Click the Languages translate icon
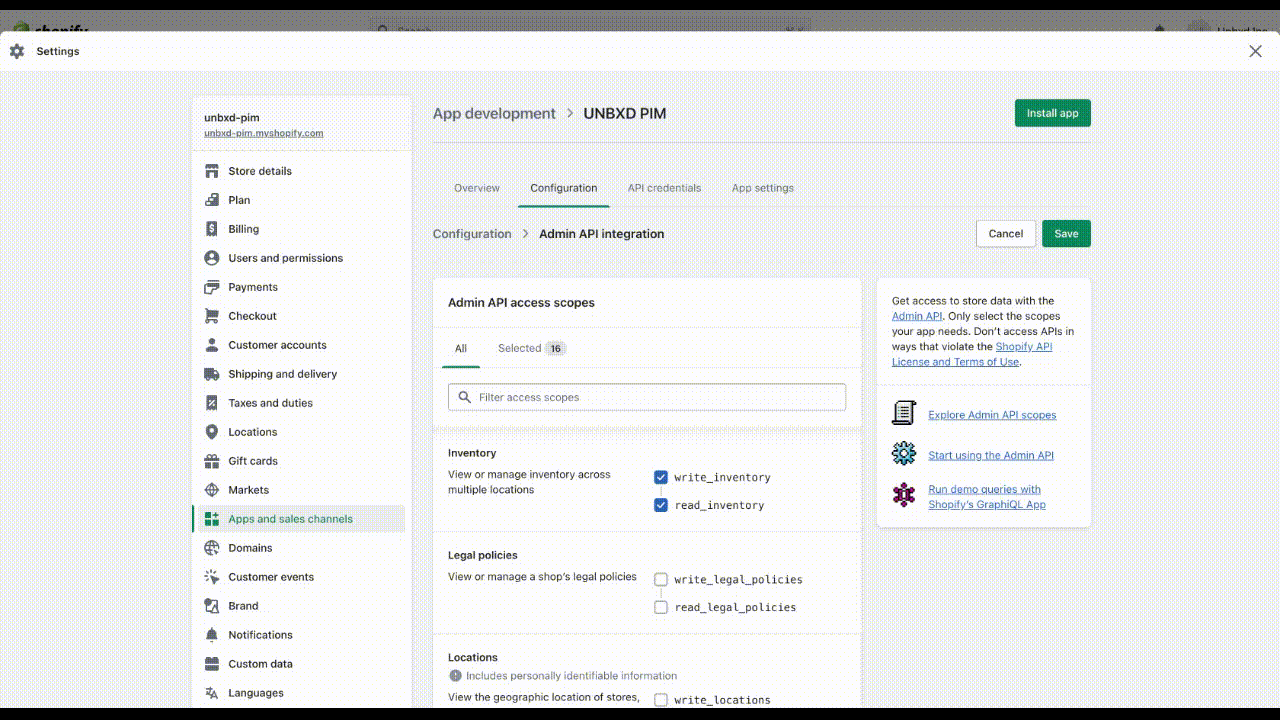The height and width of the screenshot is (720, 1280). (x=212, y=693)
